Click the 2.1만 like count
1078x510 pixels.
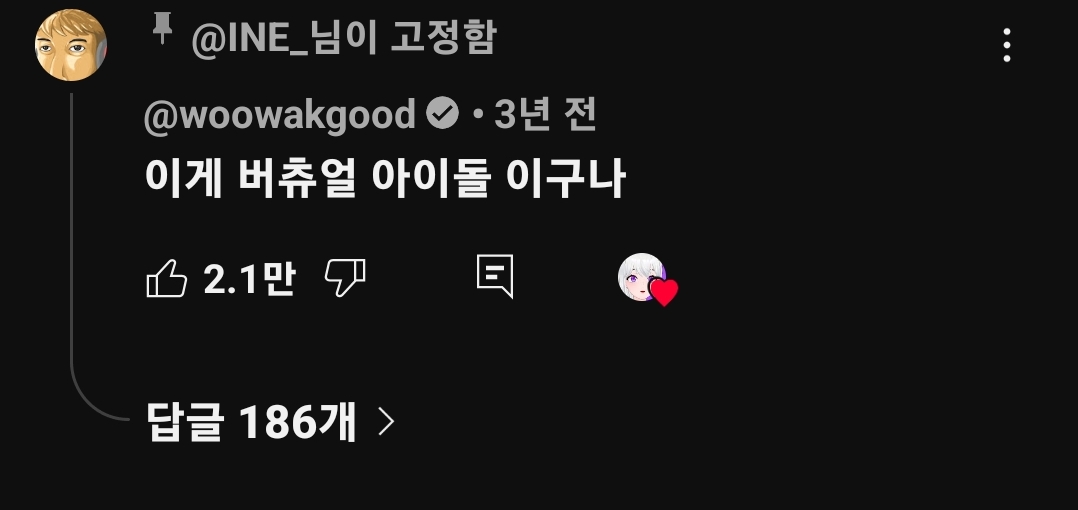tap(249, 279)
